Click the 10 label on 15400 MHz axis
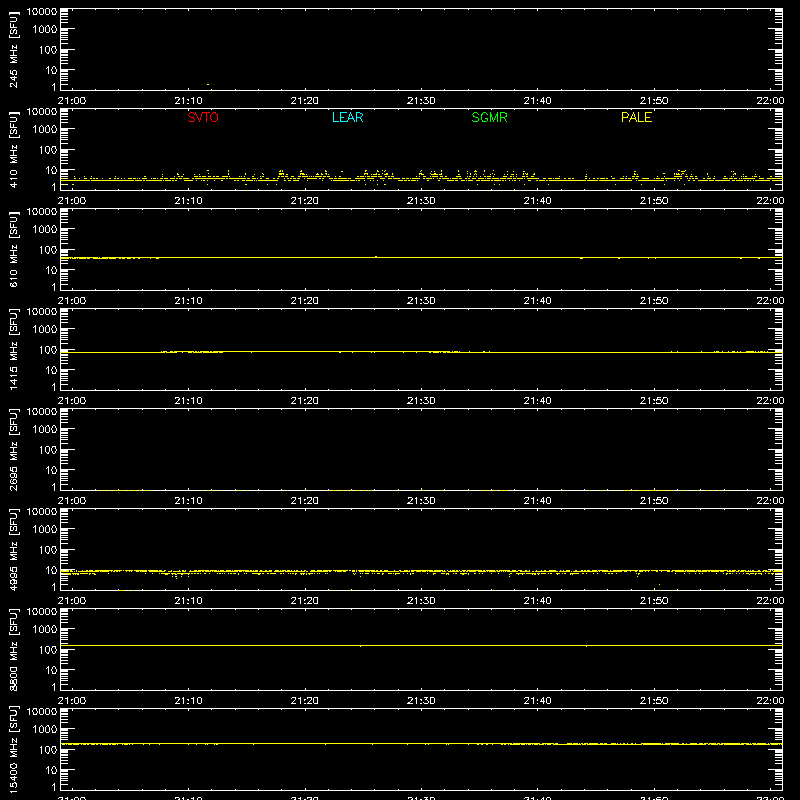 pyautogui.click(x=51, y=770)
